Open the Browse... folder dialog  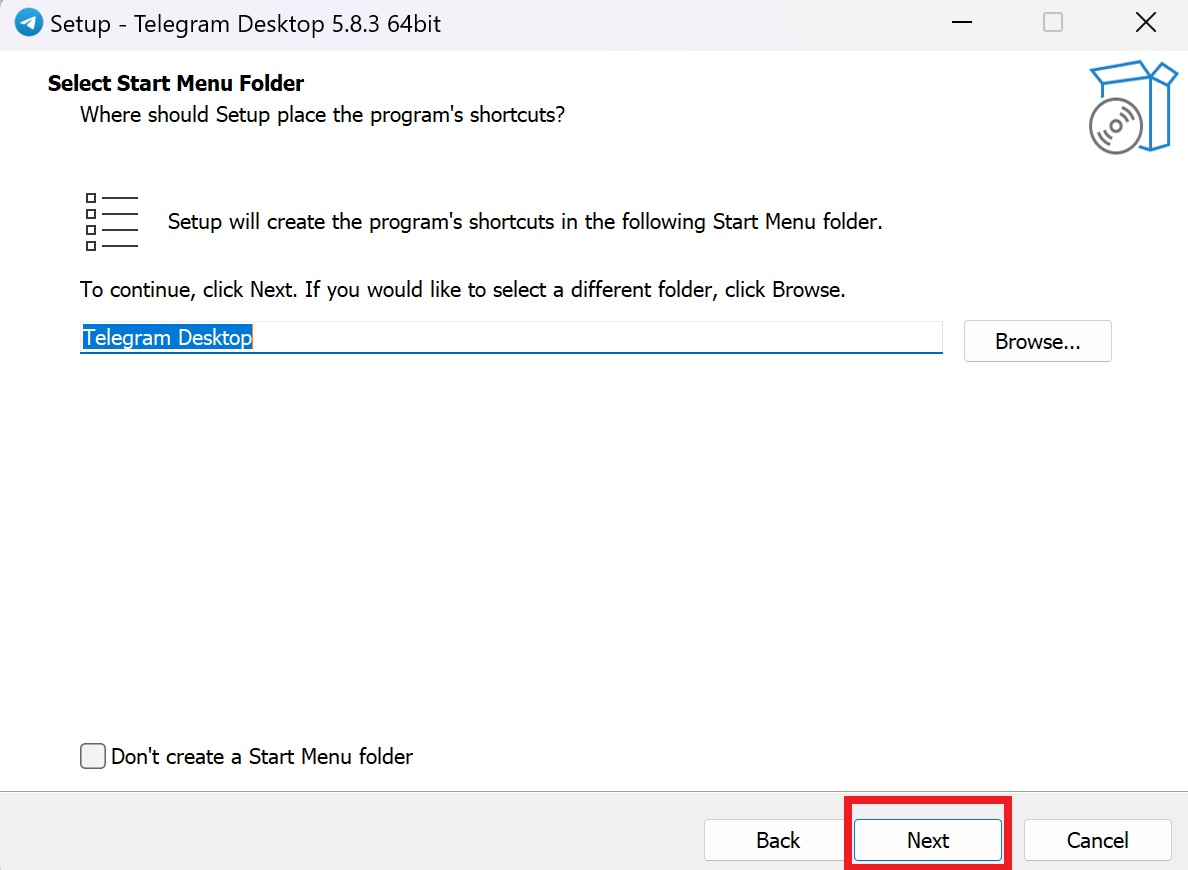[x=1037, y=341]
